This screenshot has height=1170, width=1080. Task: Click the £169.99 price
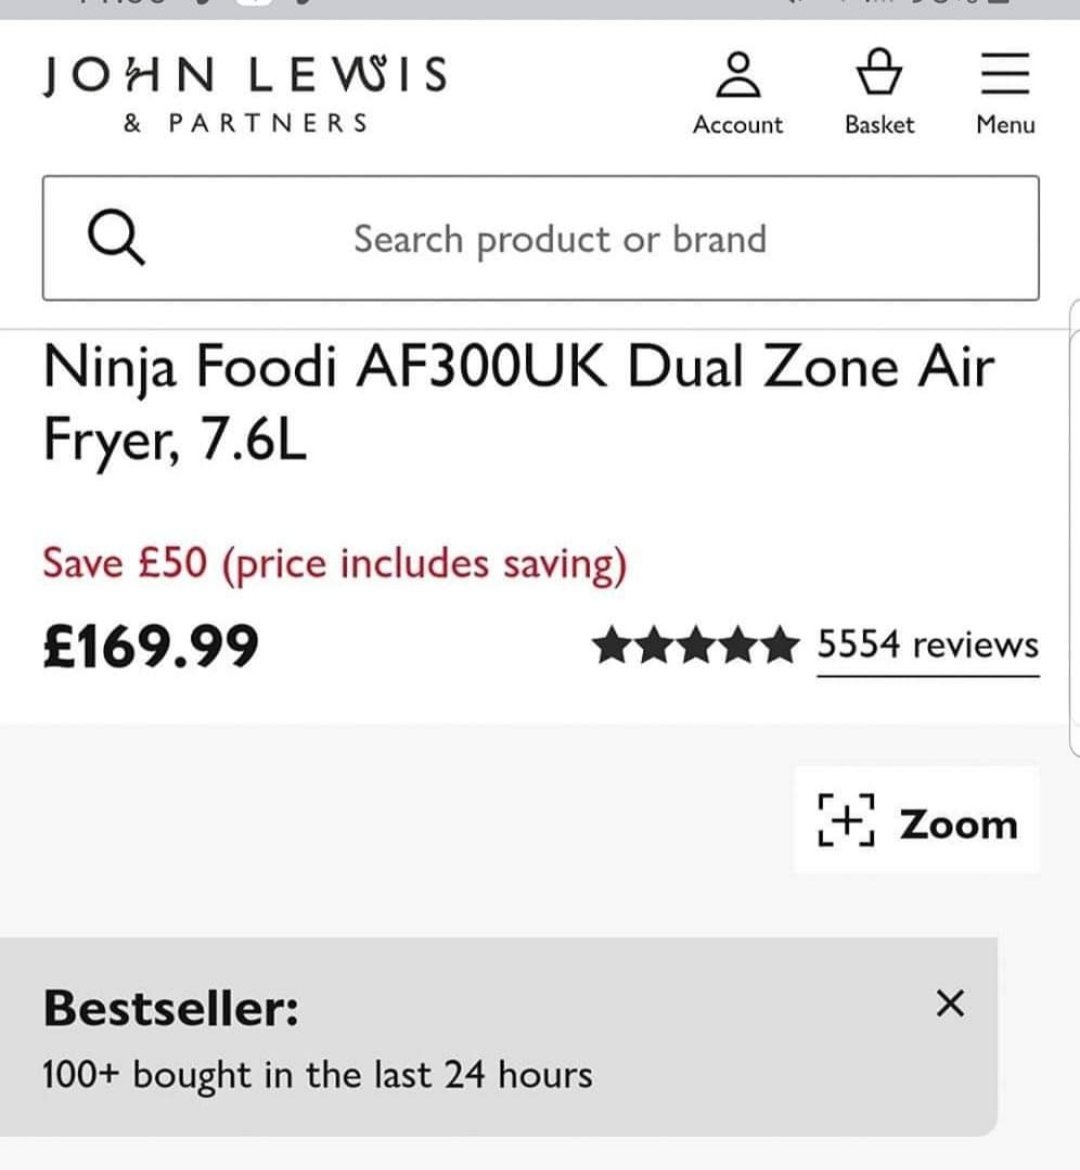(x=151, y=646)
